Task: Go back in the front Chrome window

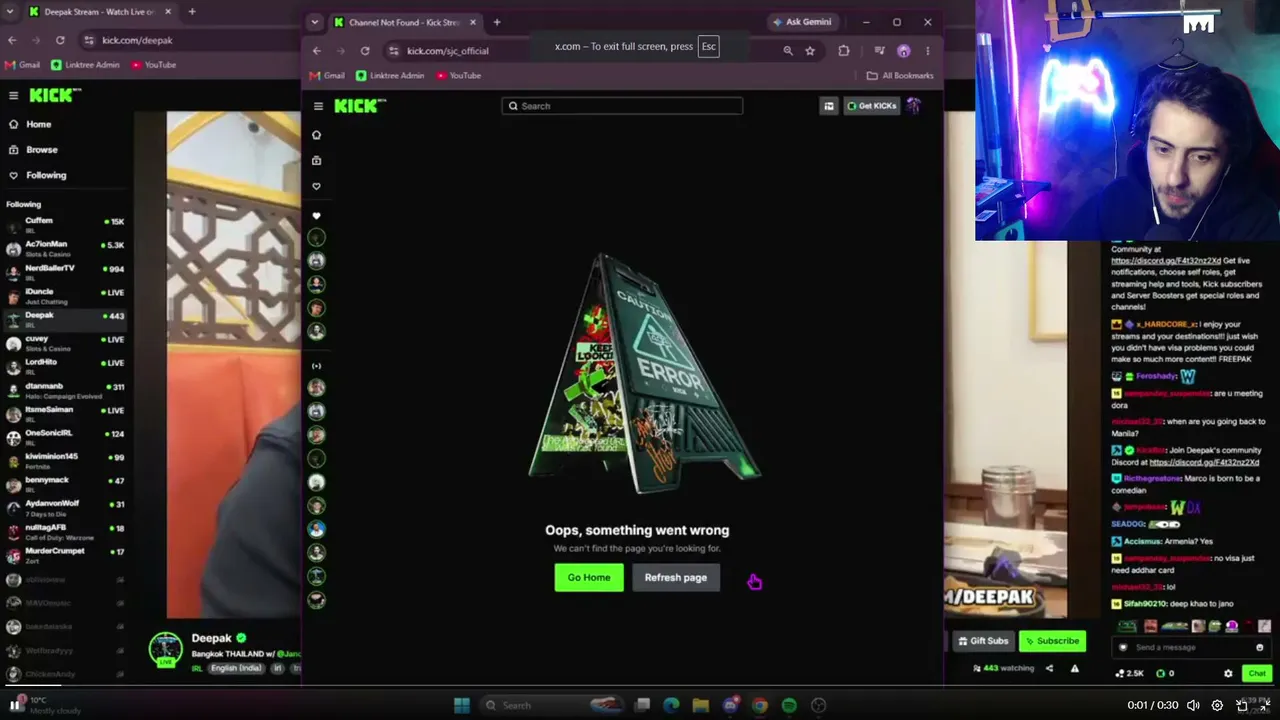Action: coord(317,51)
